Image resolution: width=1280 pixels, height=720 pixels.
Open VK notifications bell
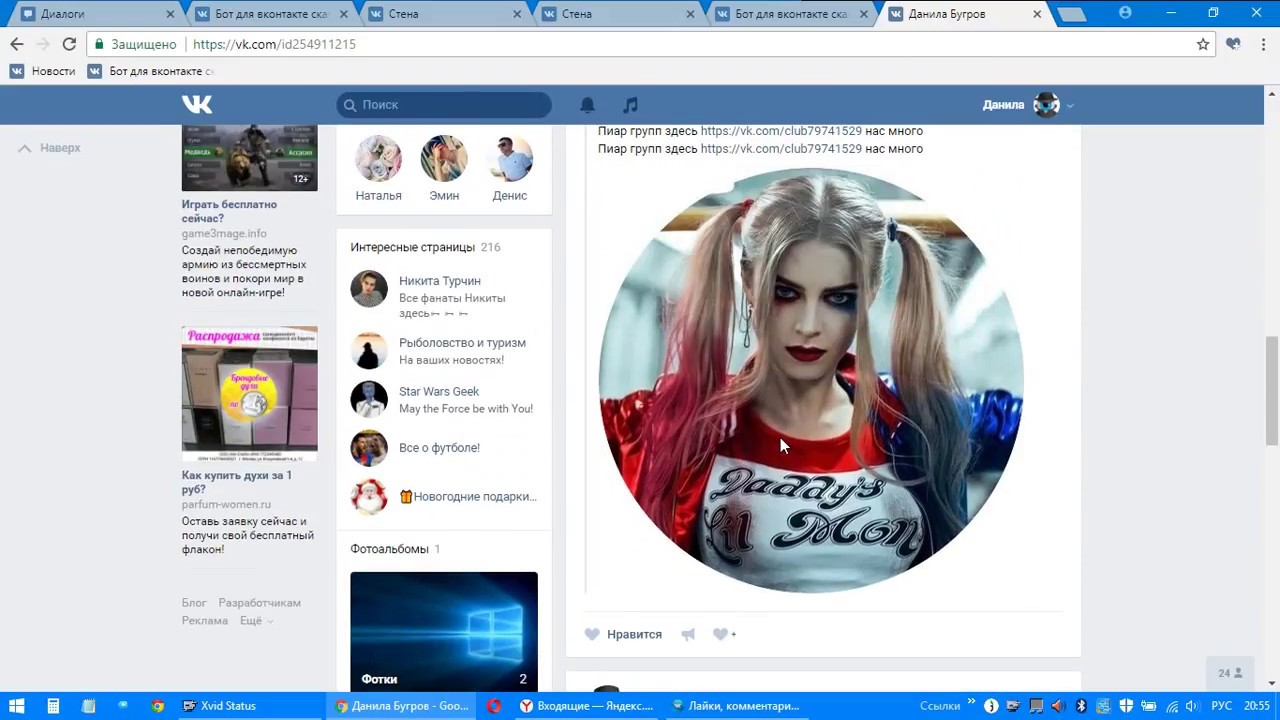(x=588, y=104)
